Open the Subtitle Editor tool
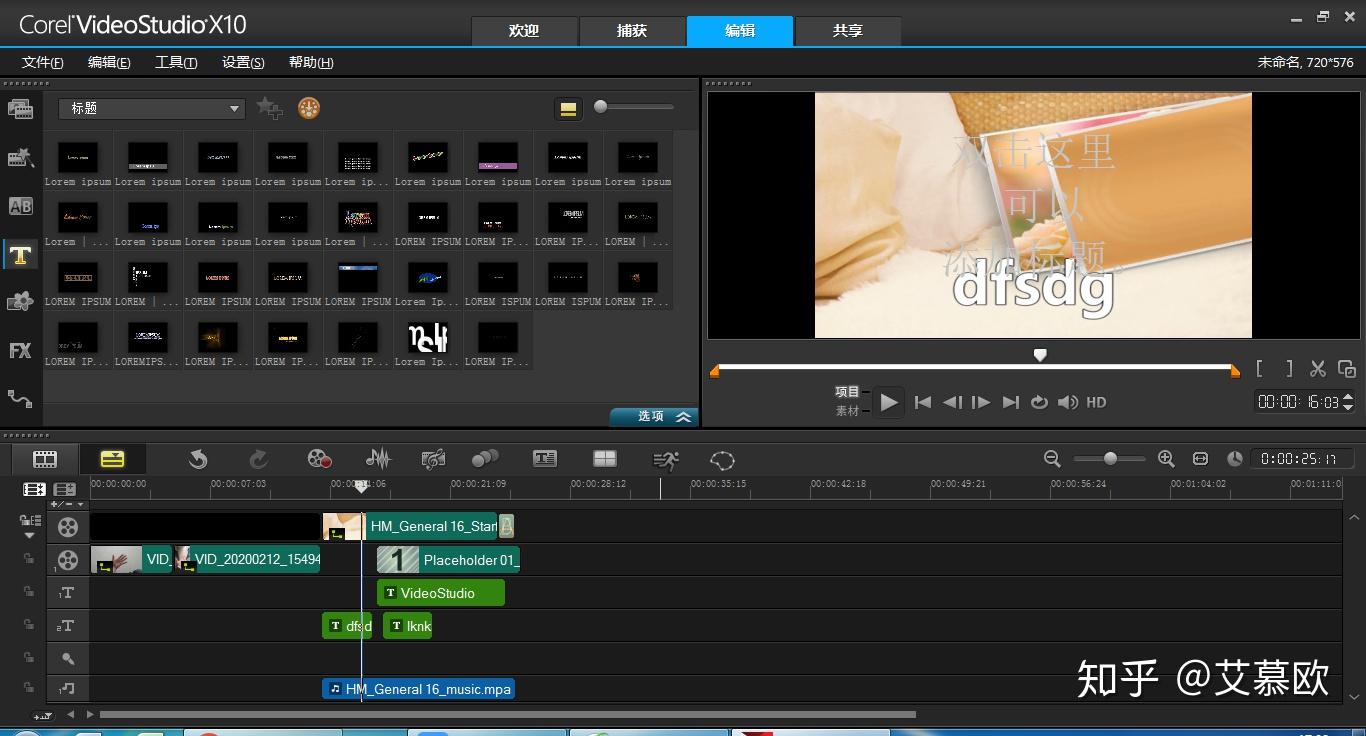Viewport: 1366px width, 736px height. (x=545, y=459)
